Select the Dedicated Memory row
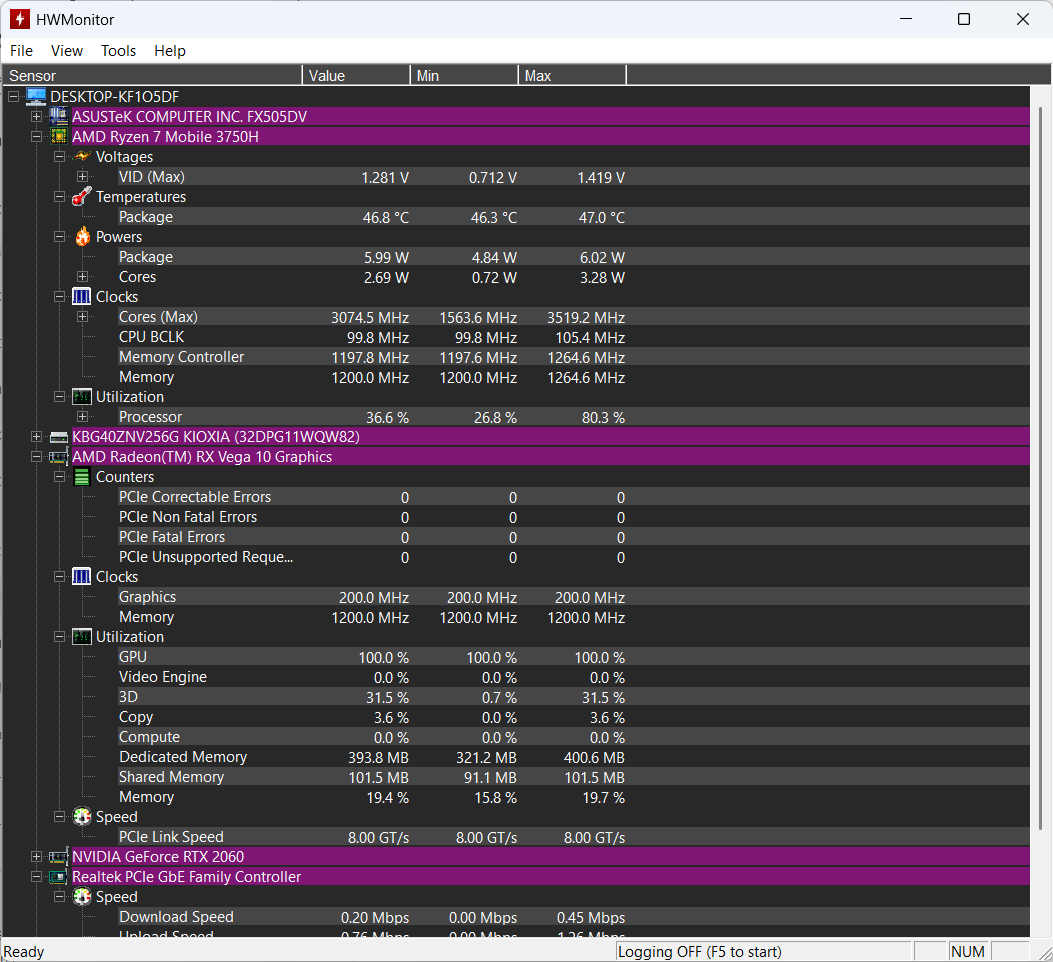 573,757
